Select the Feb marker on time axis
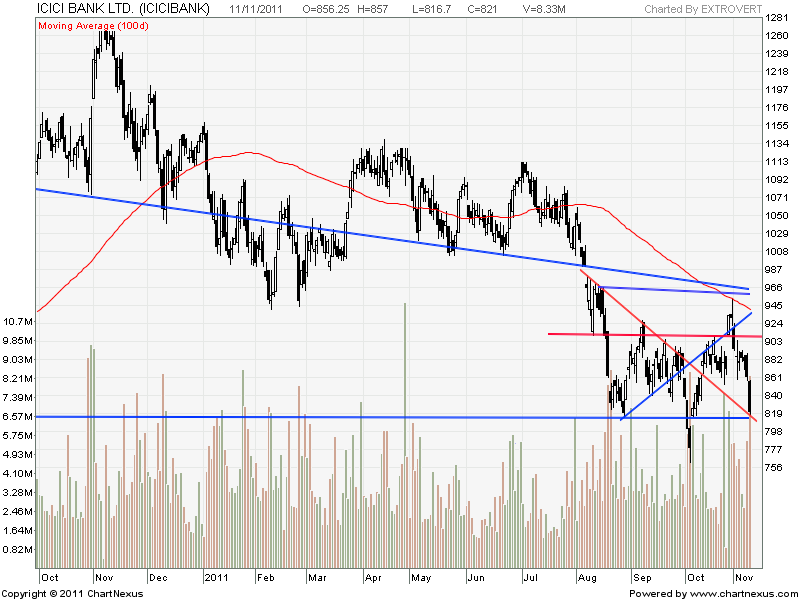 (265, 578)
